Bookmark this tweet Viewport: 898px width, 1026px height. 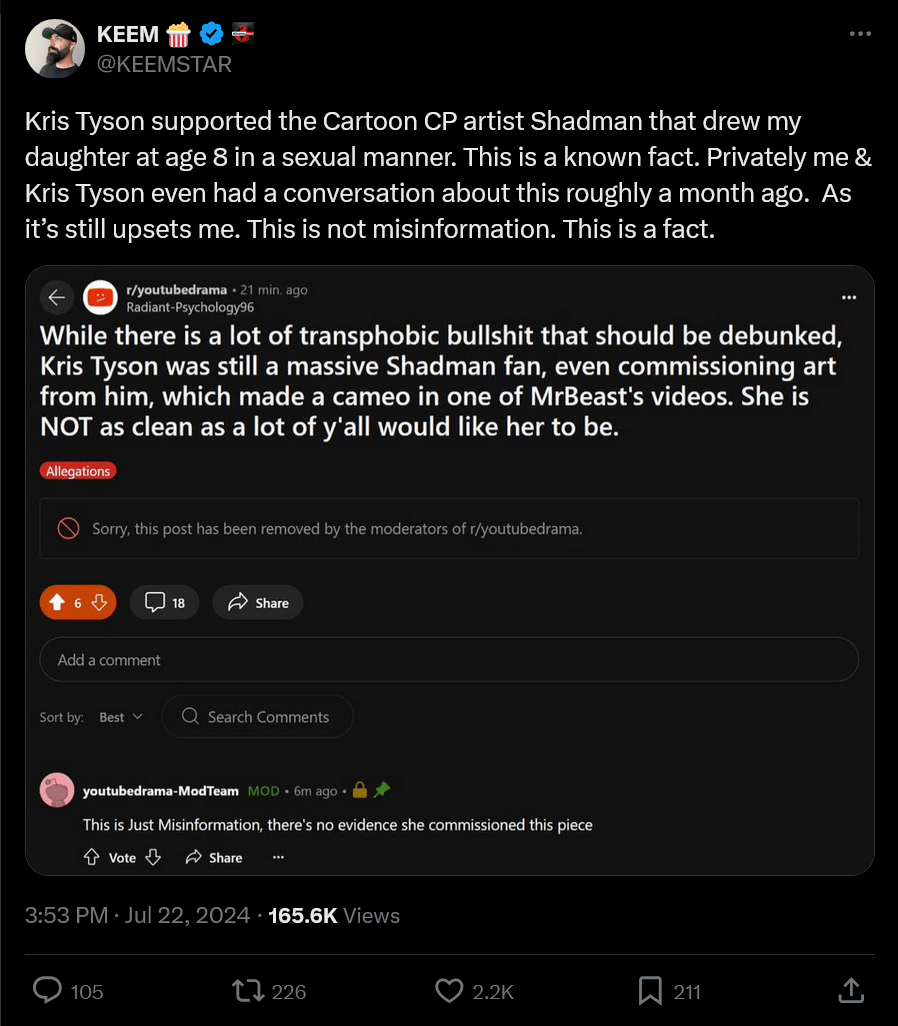pos(650,990)
